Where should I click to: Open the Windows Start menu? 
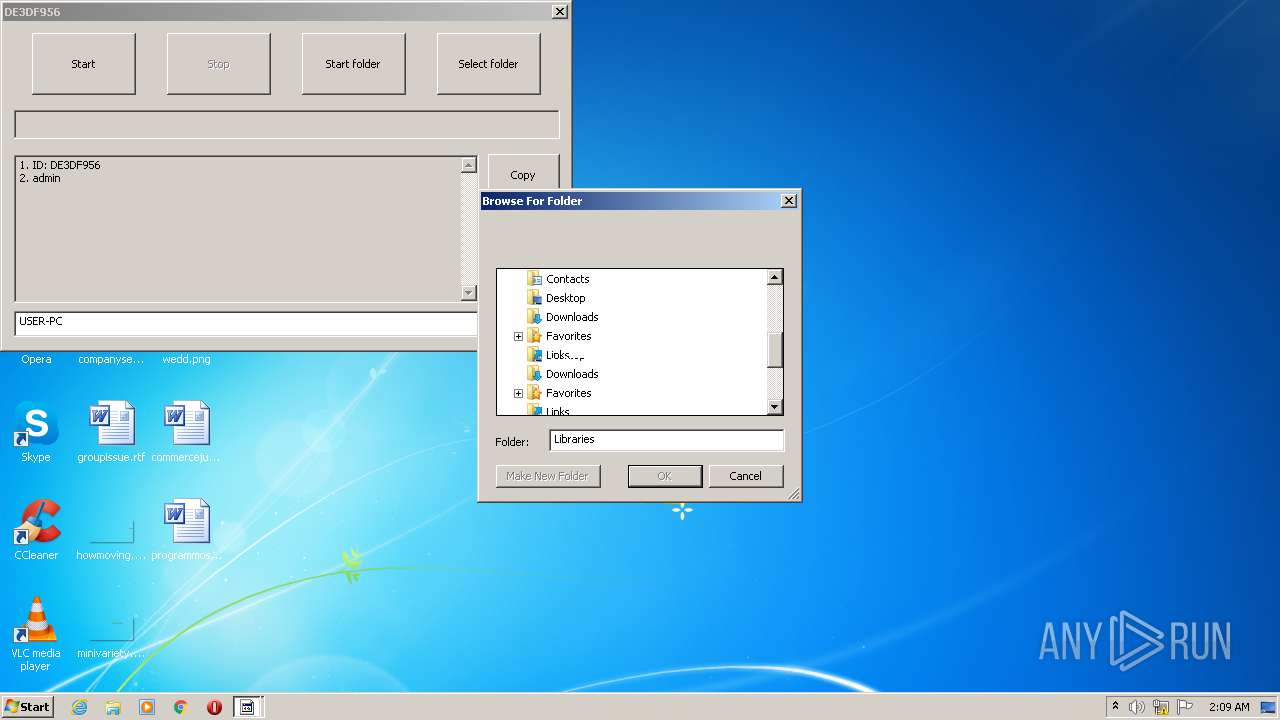[28, 706]
